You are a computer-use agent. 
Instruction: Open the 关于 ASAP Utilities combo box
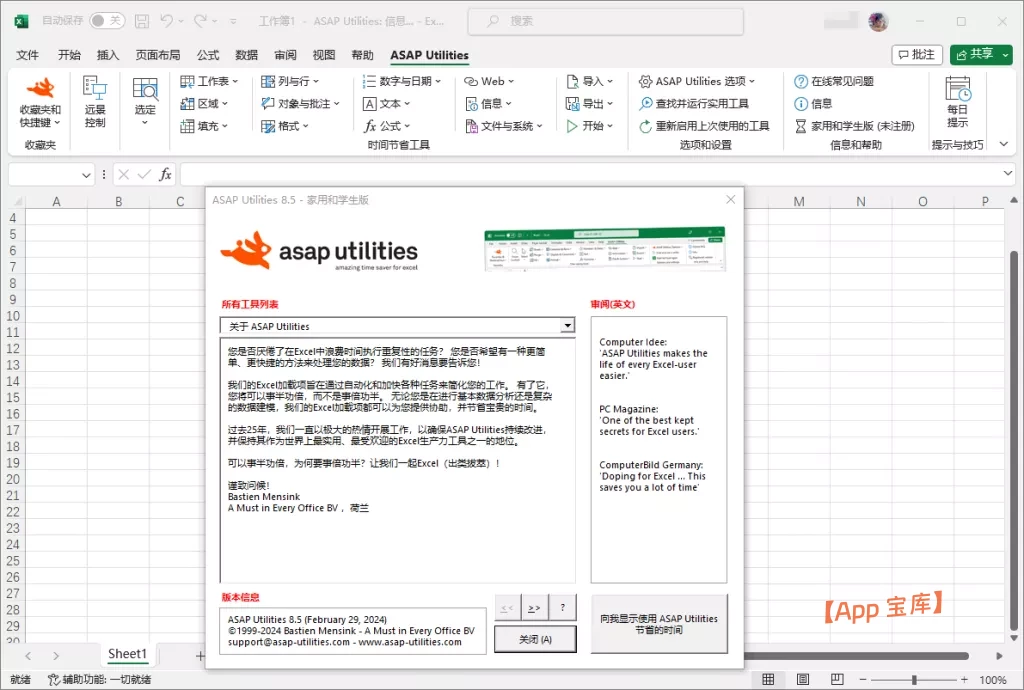click(397, 326)
